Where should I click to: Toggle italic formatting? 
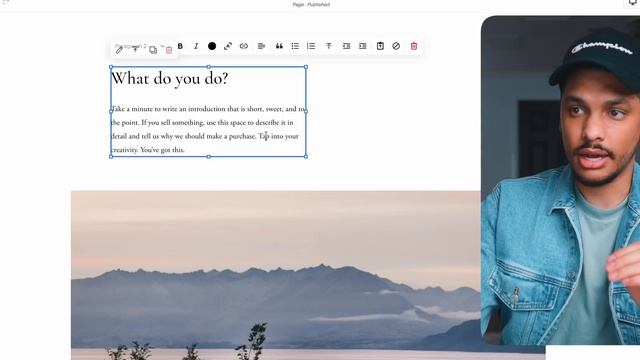196,46
